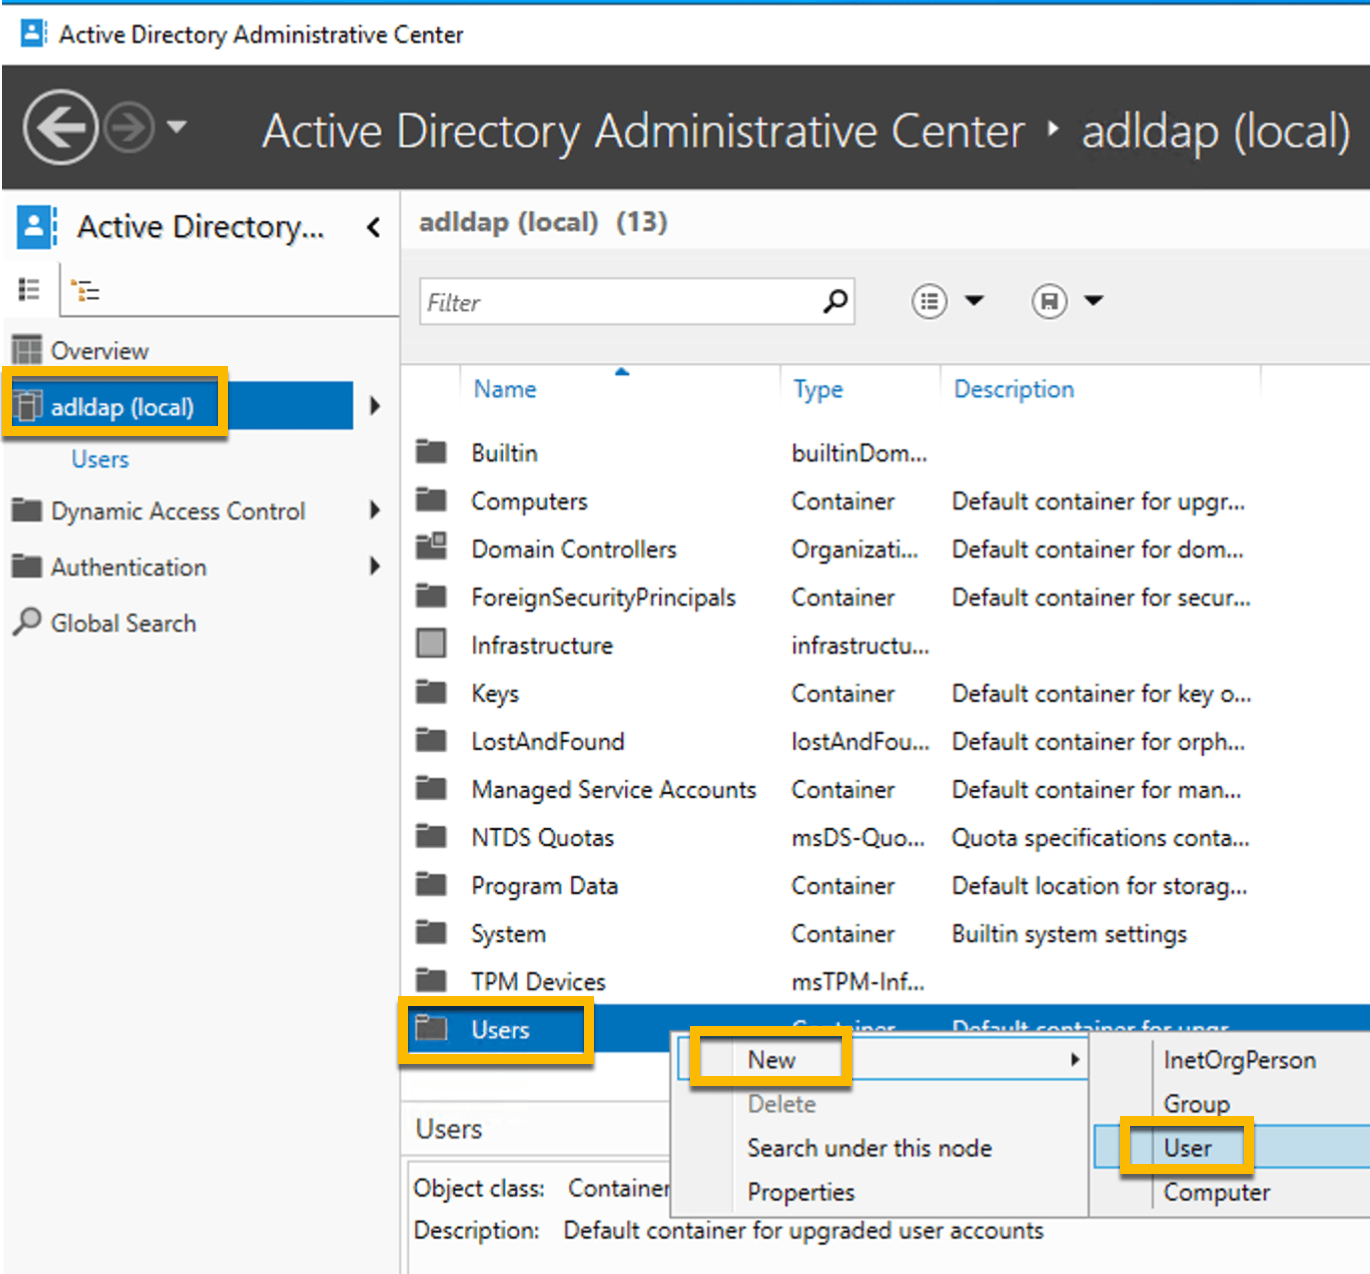The width and height of the screenshot is (1370, 1274).
Task: Click the Program Data row name
Action: click(544, 886)
